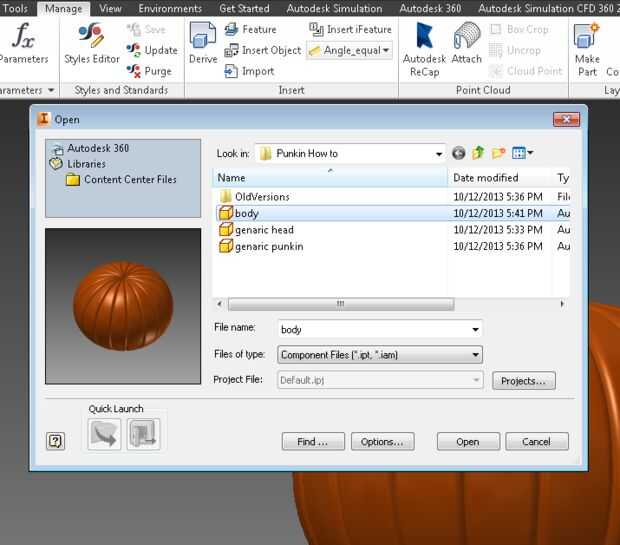The image size is (620, 545).
Task: Expand the File name dropdown
Action: tap(475, 329)
